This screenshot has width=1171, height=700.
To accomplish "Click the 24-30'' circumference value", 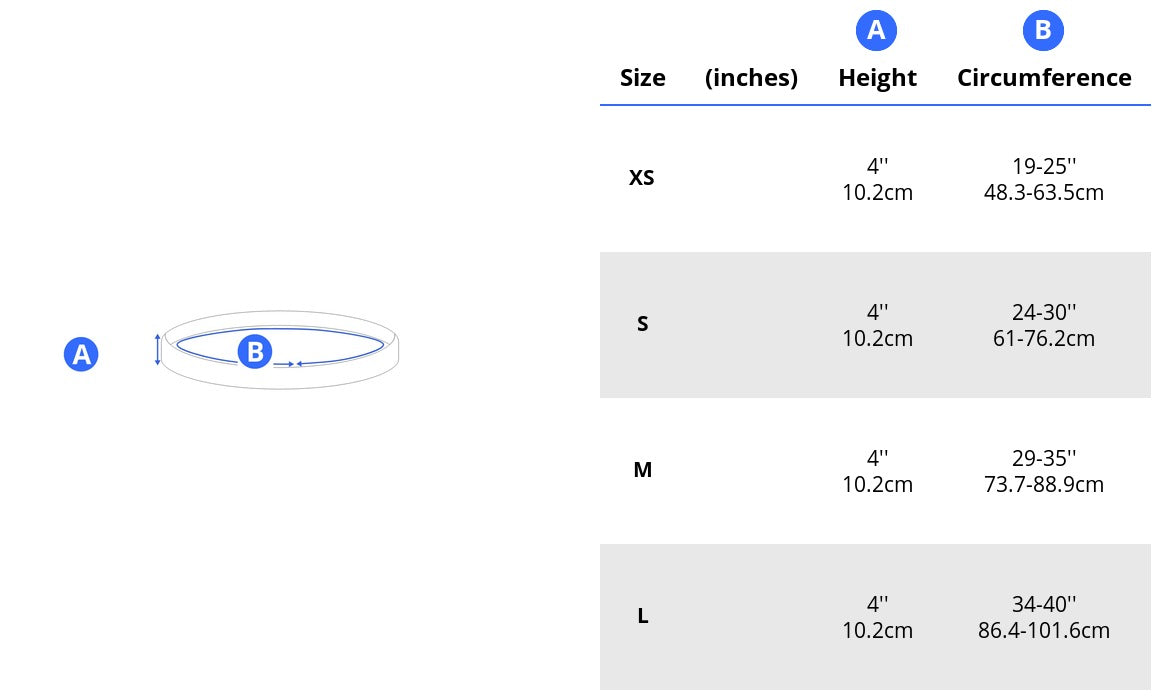I will pyautogui.click(x=1044, y=312).
